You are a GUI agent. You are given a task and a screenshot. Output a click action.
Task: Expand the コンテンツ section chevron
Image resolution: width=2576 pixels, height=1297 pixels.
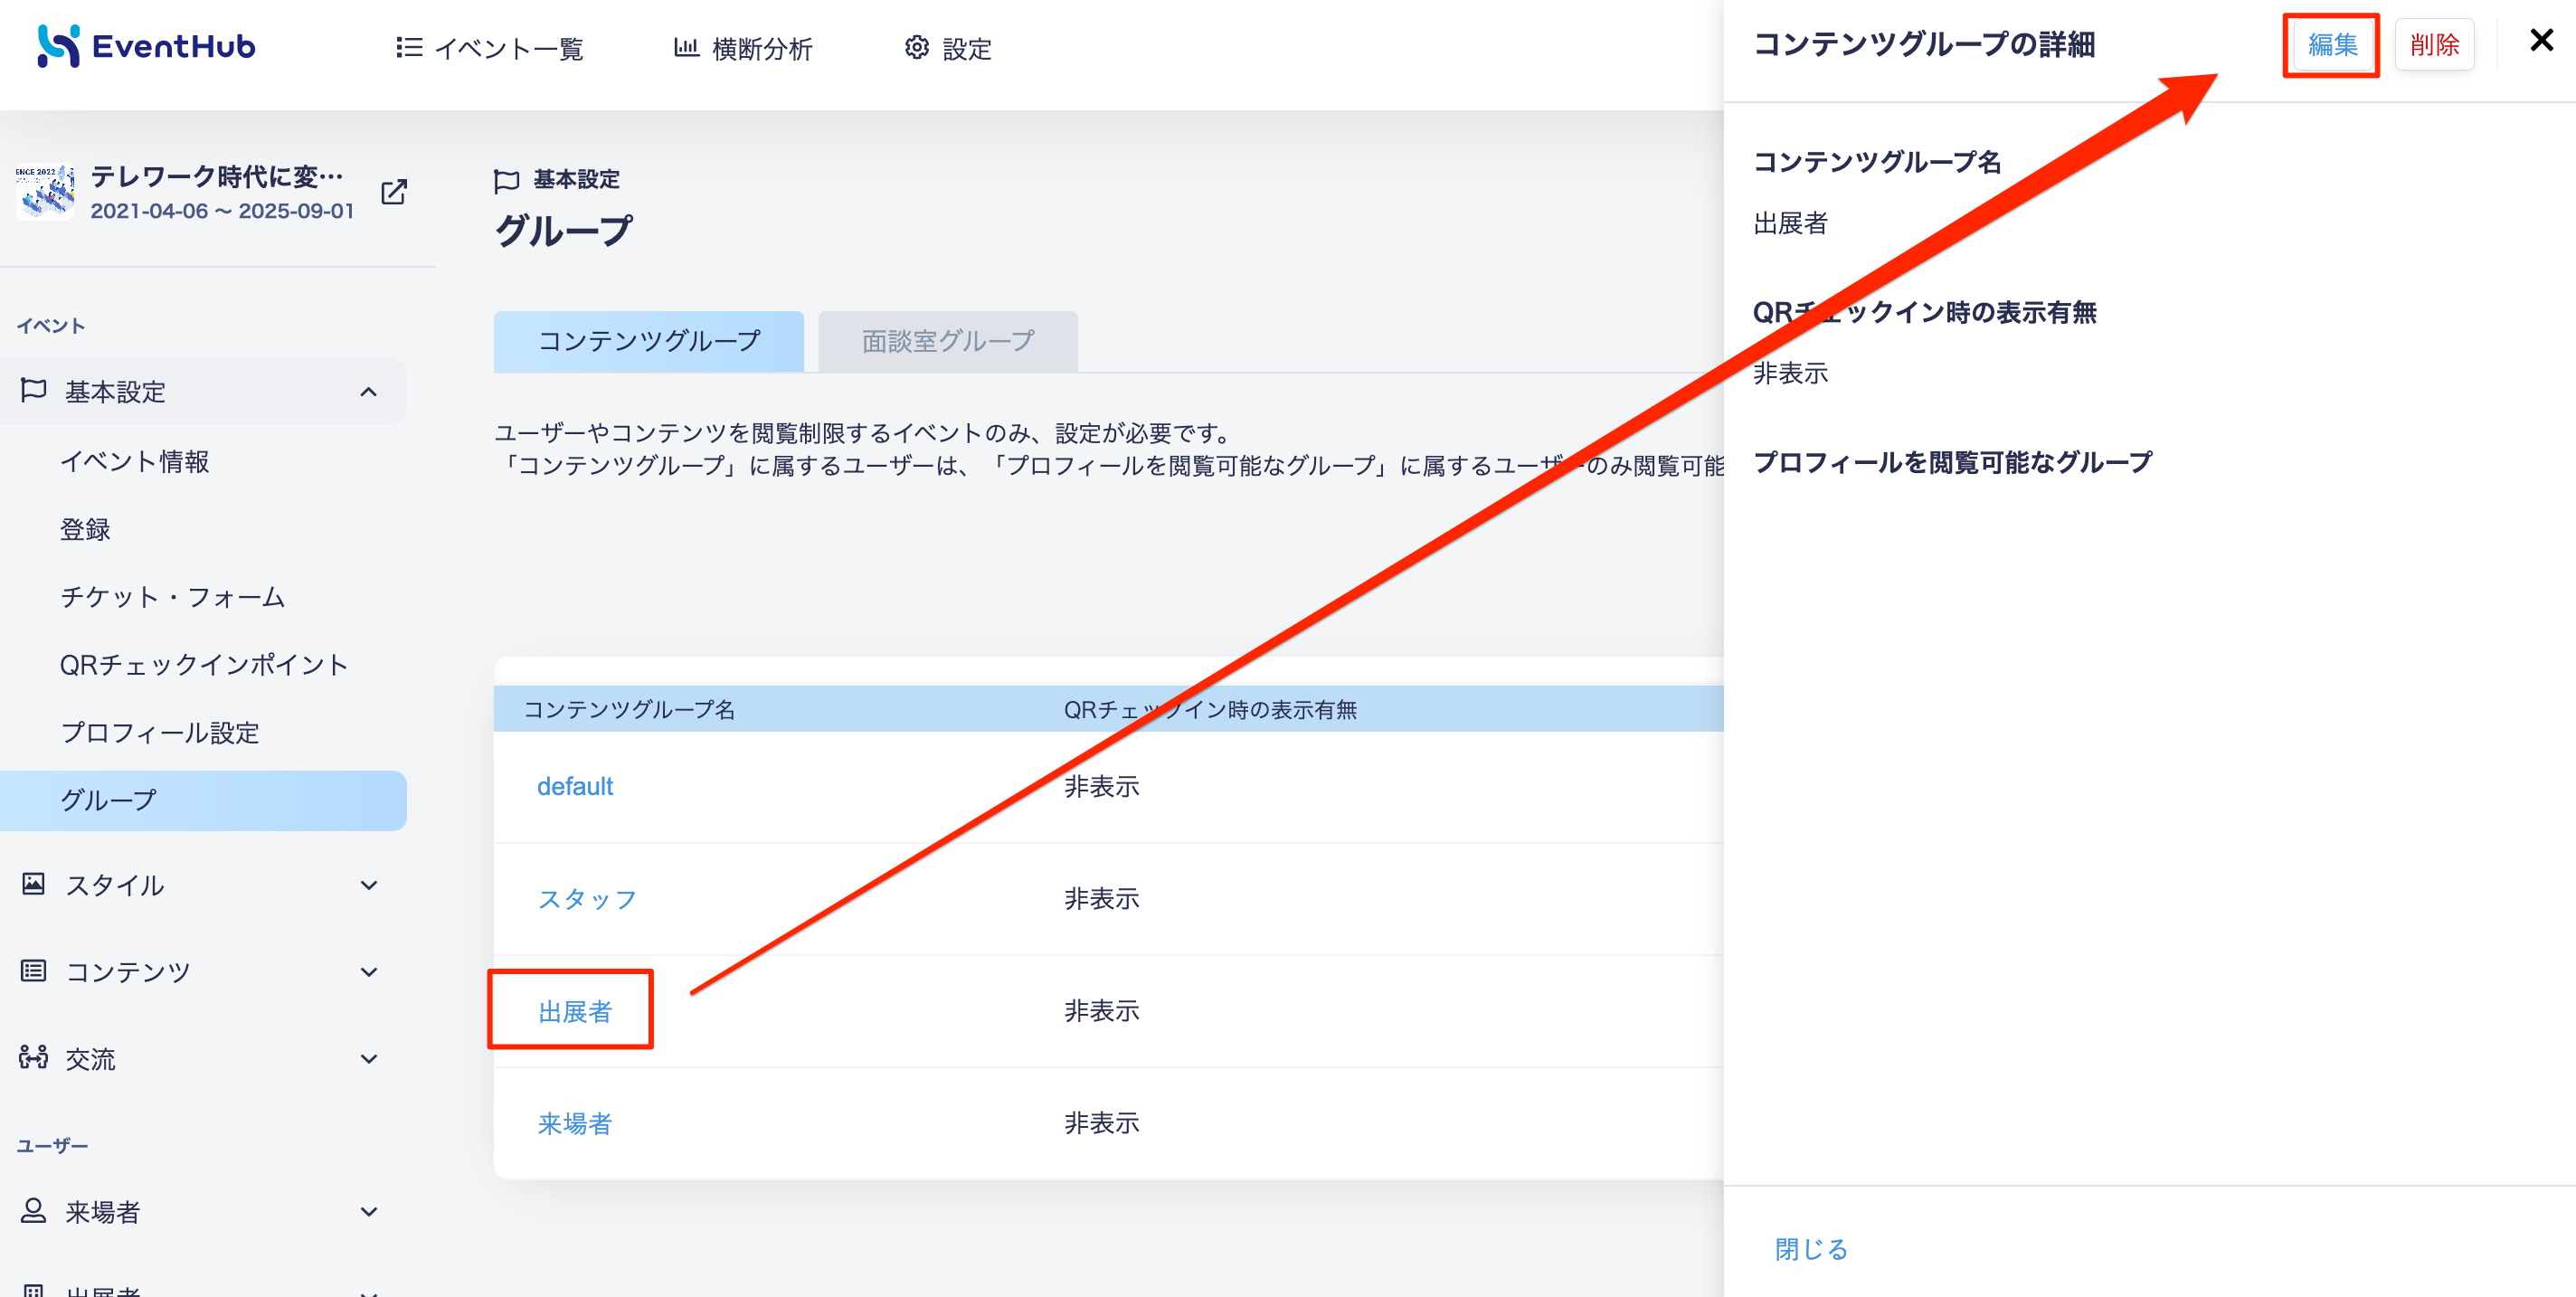(x=369, y=972)
